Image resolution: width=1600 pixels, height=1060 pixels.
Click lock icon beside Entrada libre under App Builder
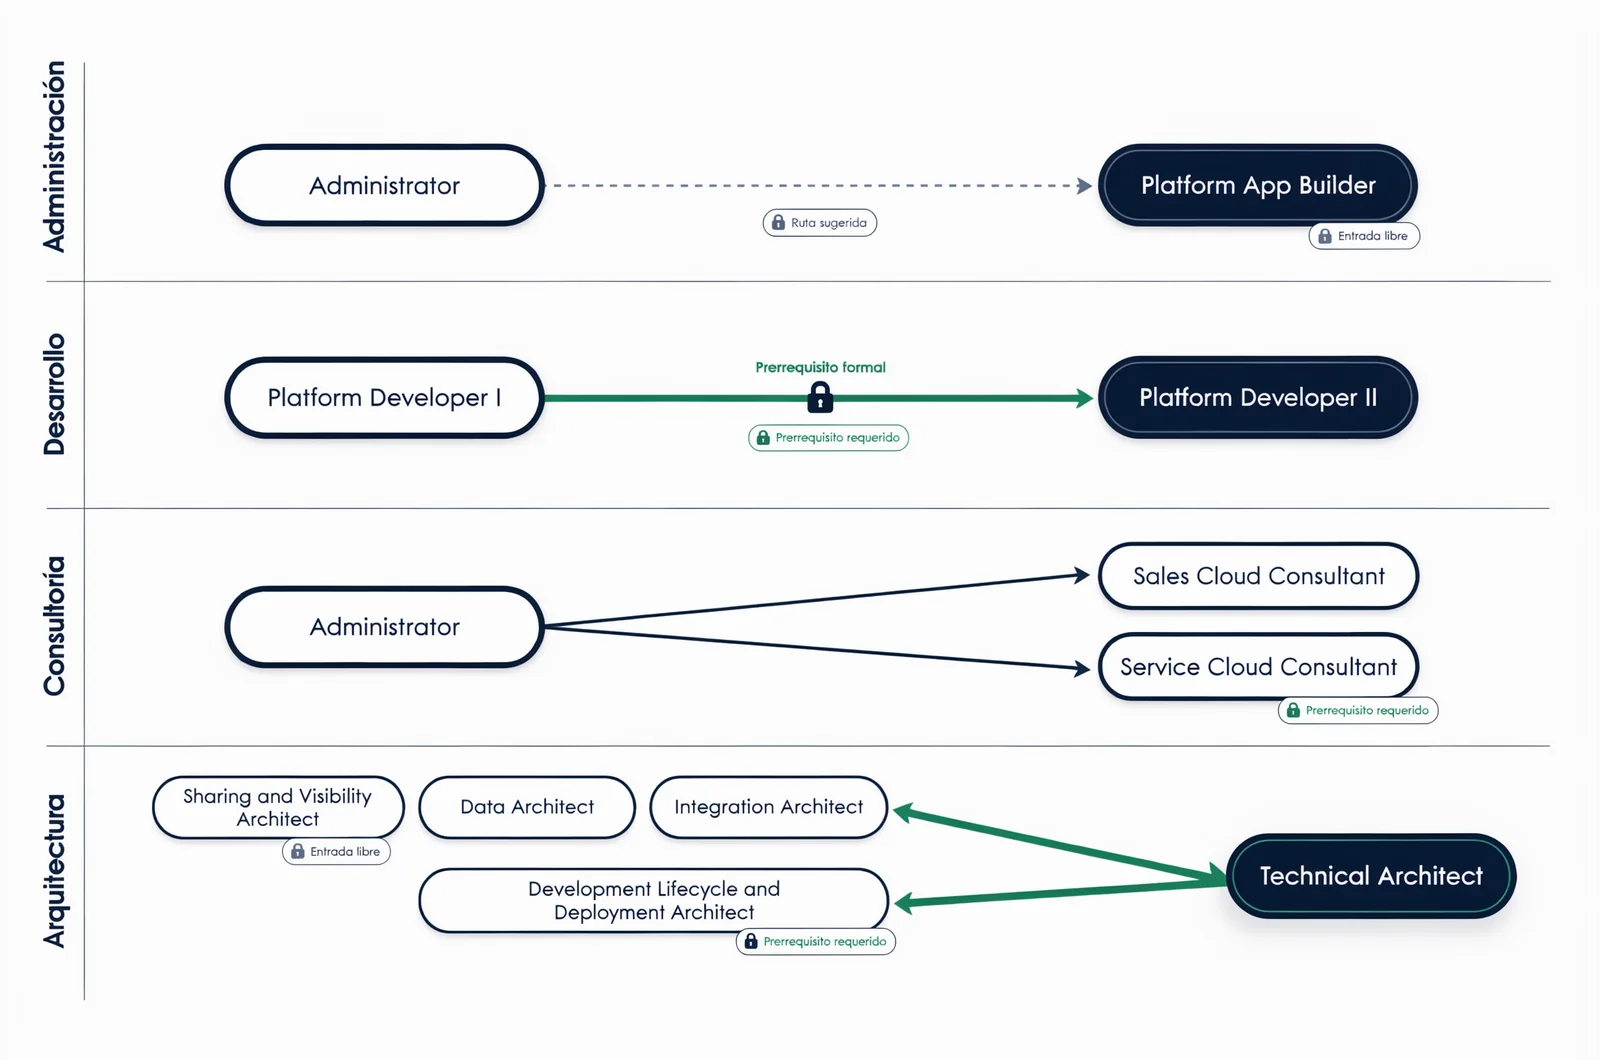point(1324,236)
